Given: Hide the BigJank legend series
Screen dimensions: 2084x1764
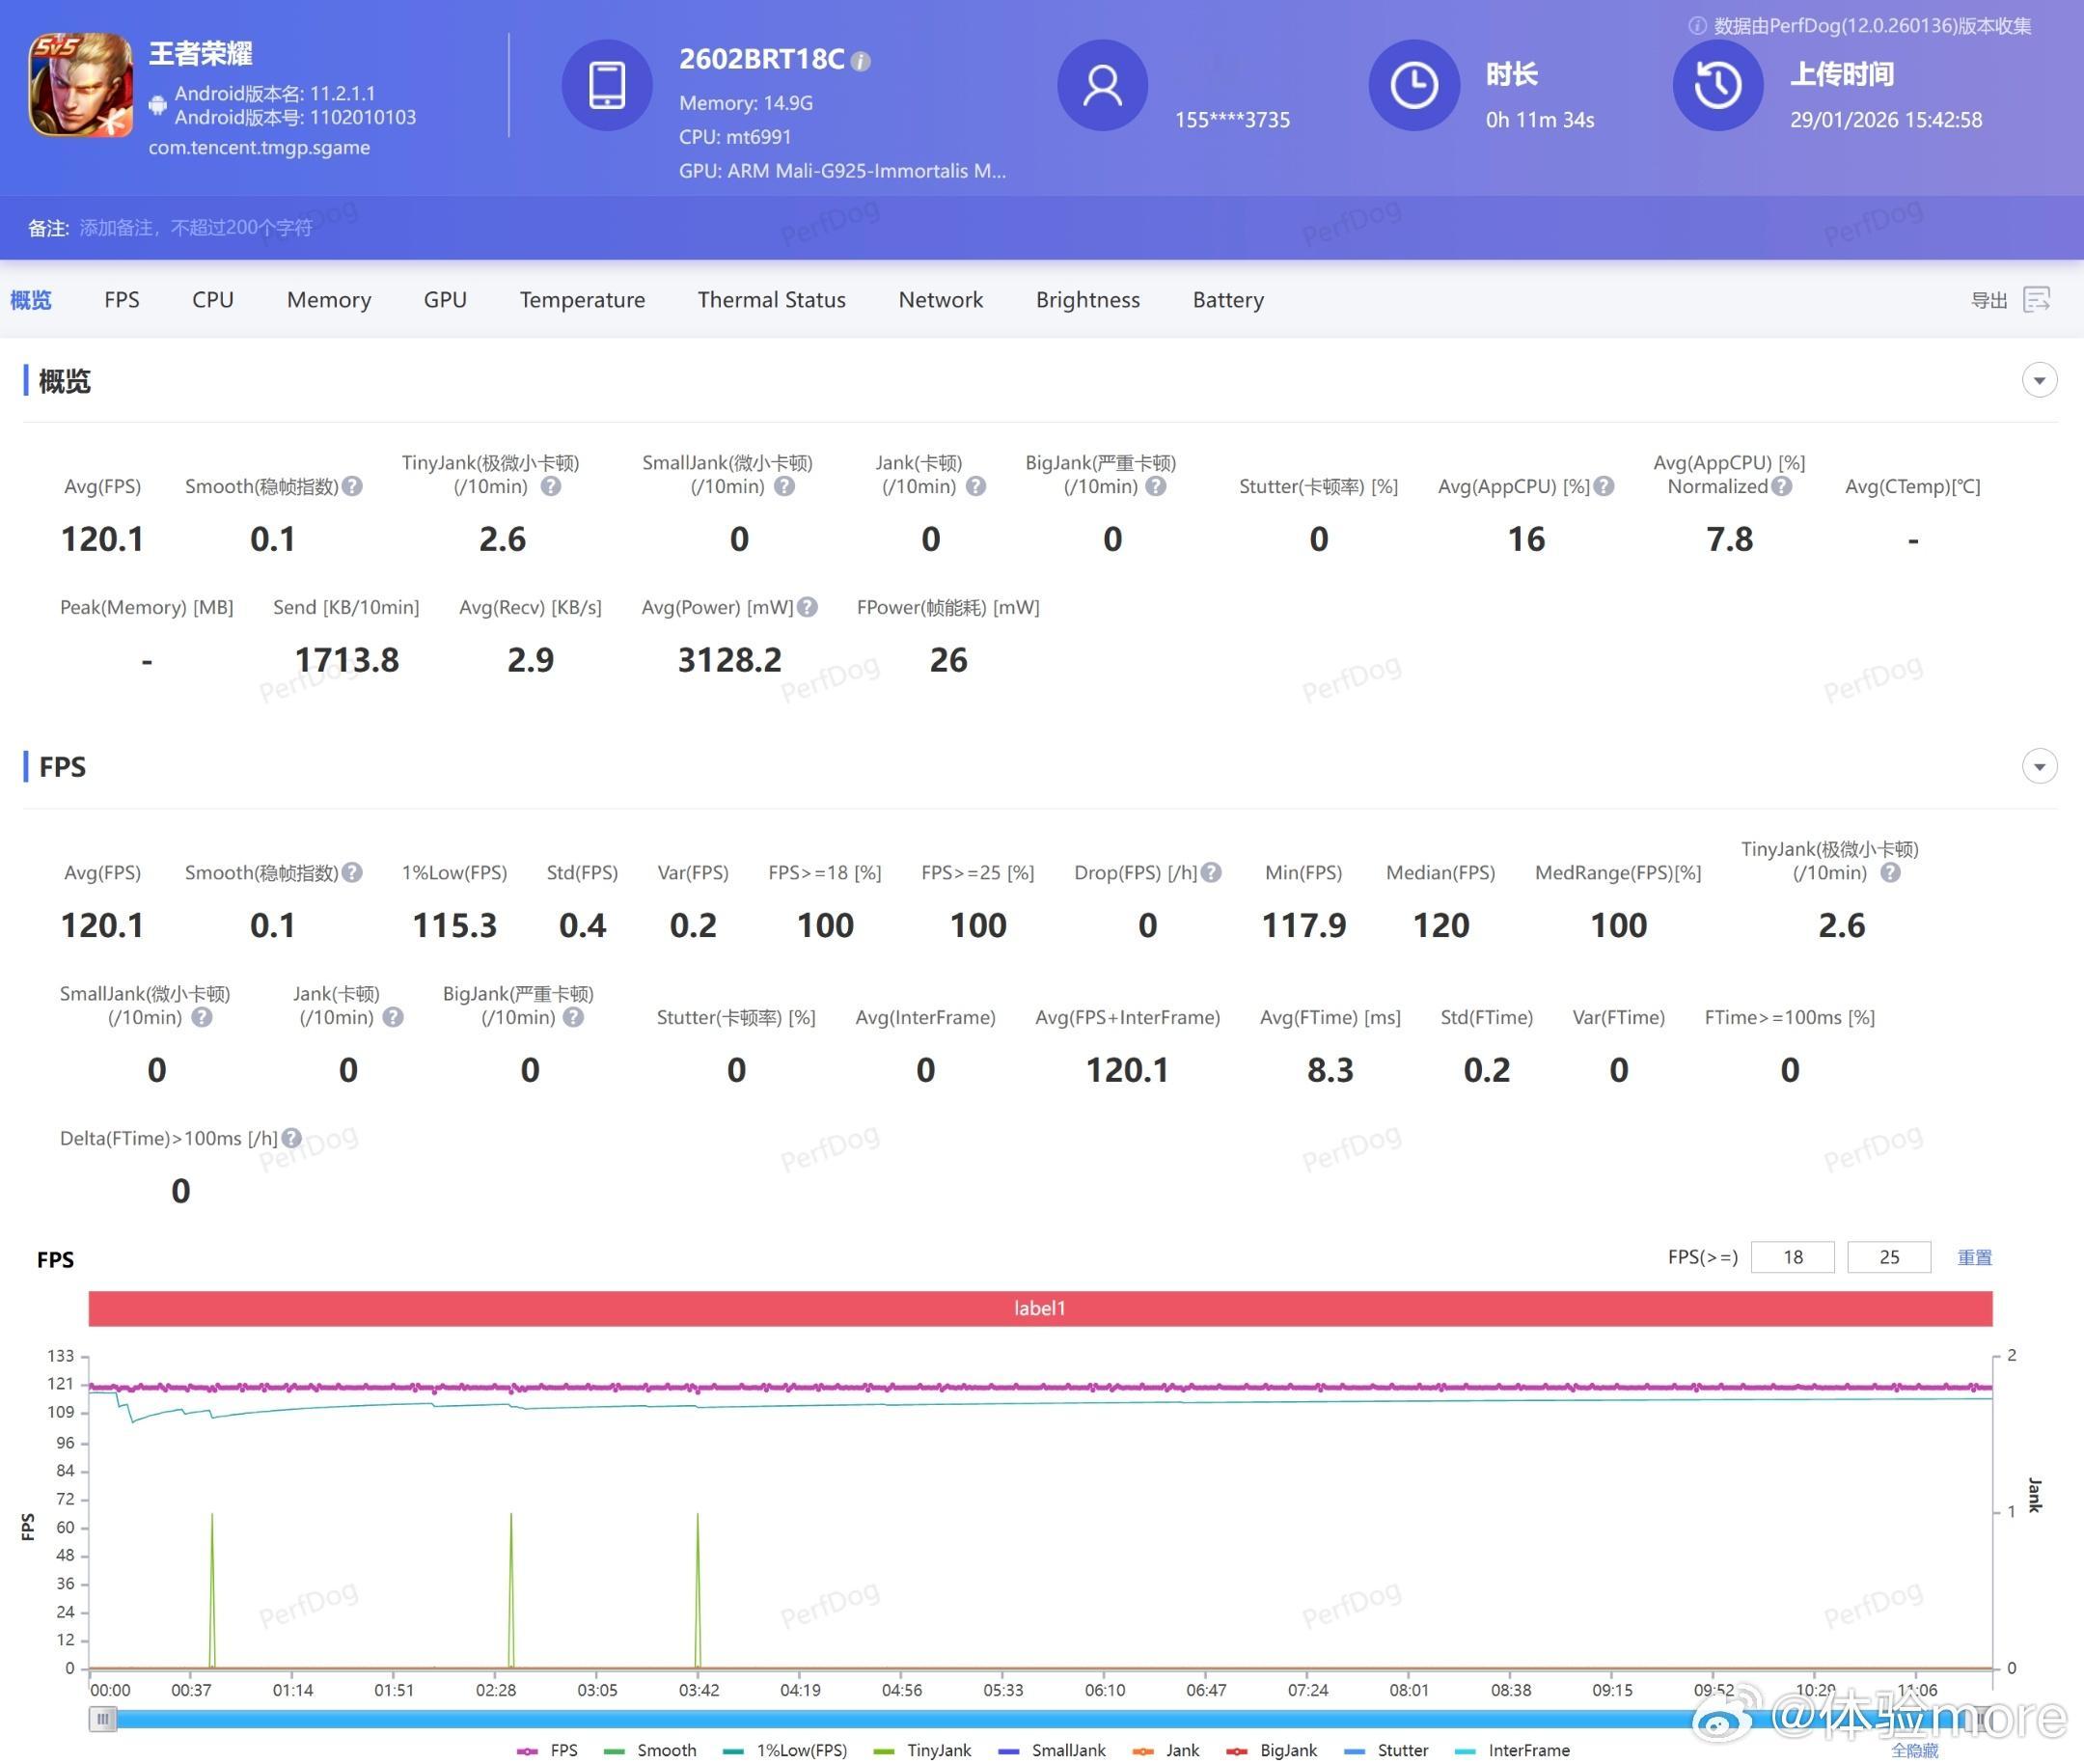Looking at the screenshot, I should click(1287, 1750).
